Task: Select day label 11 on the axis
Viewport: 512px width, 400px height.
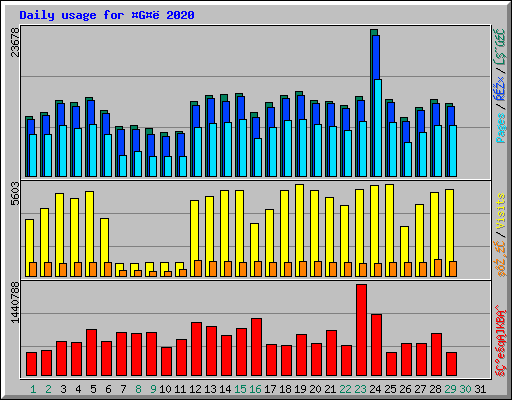Action: (x=180, y=389)
